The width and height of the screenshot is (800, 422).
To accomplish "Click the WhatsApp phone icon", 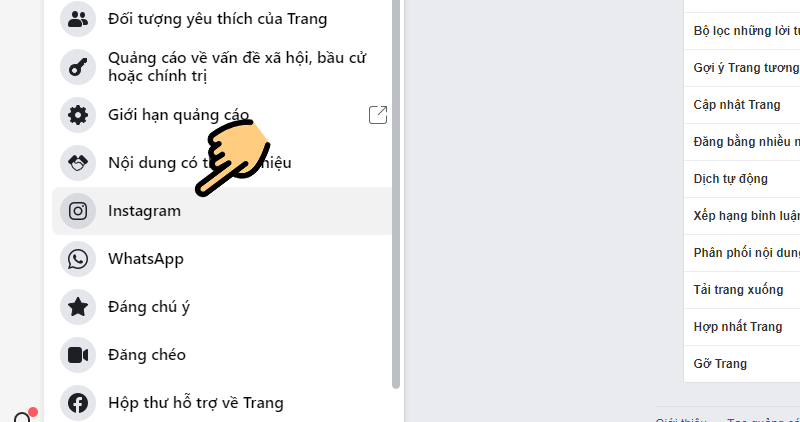I will tap(78, 259).
